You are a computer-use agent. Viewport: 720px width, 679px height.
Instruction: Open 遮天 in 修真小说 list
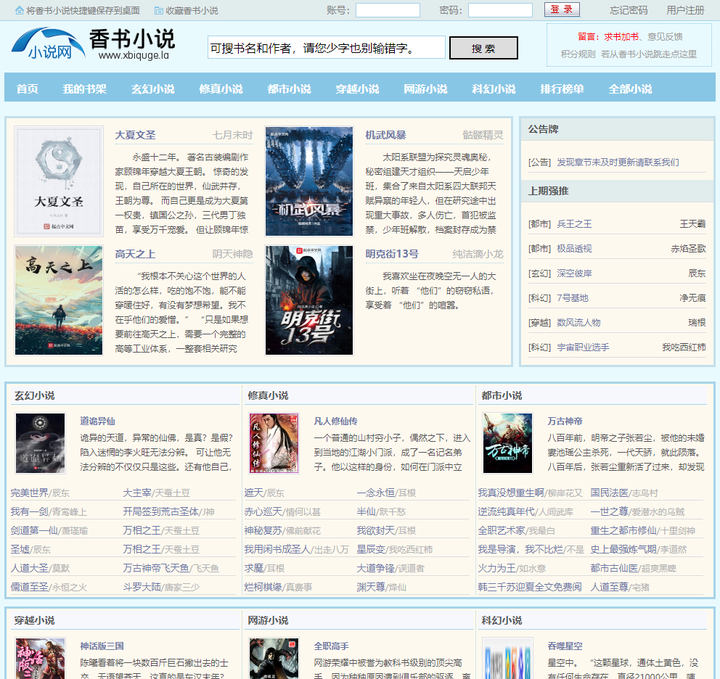pos(253,493)
